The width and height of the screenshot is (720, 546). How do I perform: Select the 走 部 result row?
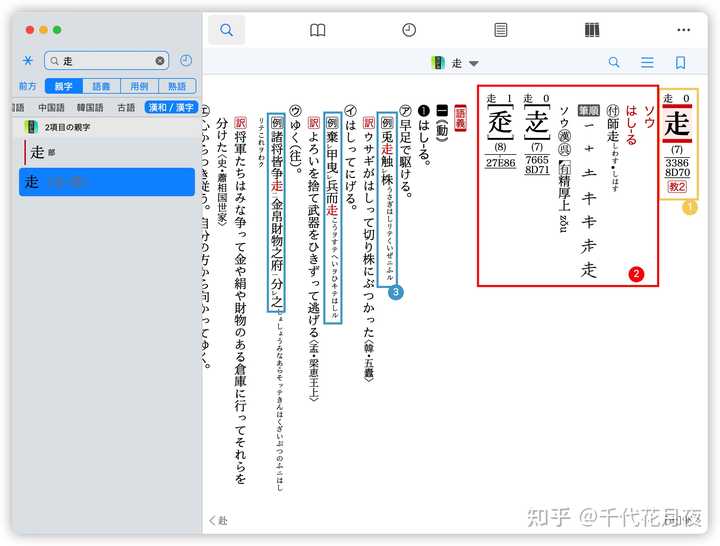[107, 152]
